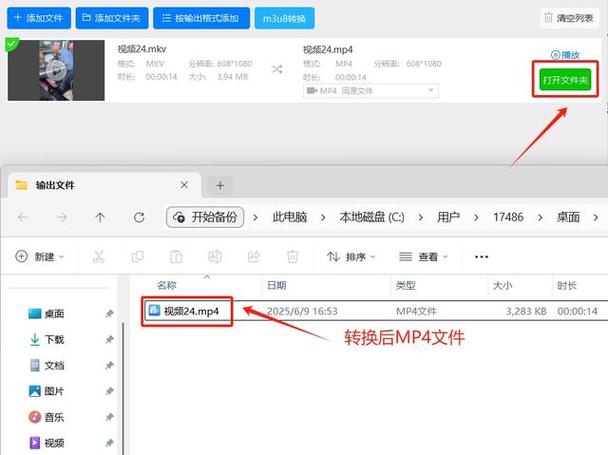Click 桌面 in the address breadcrumb
This screenshot has height=455, width=608.
point(568,217)
